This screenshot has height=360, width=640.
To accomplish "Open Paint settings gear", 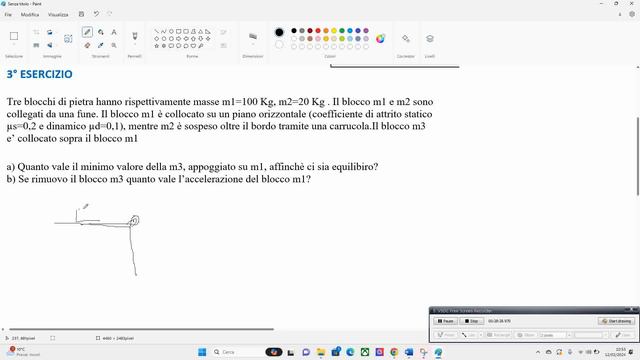I will 632,14.
